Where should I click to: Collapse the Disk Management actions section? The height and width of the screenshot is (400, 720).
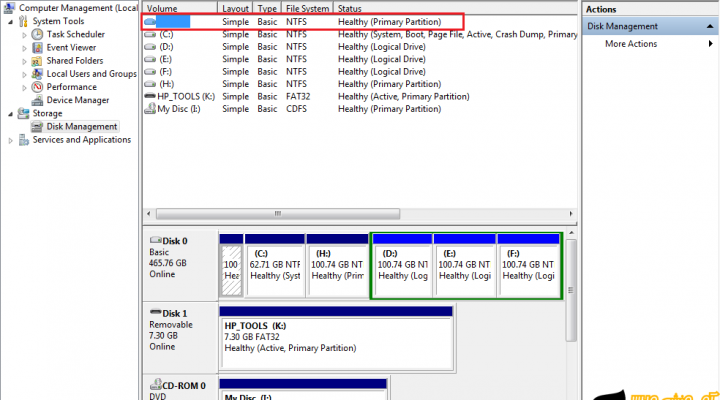710,27
